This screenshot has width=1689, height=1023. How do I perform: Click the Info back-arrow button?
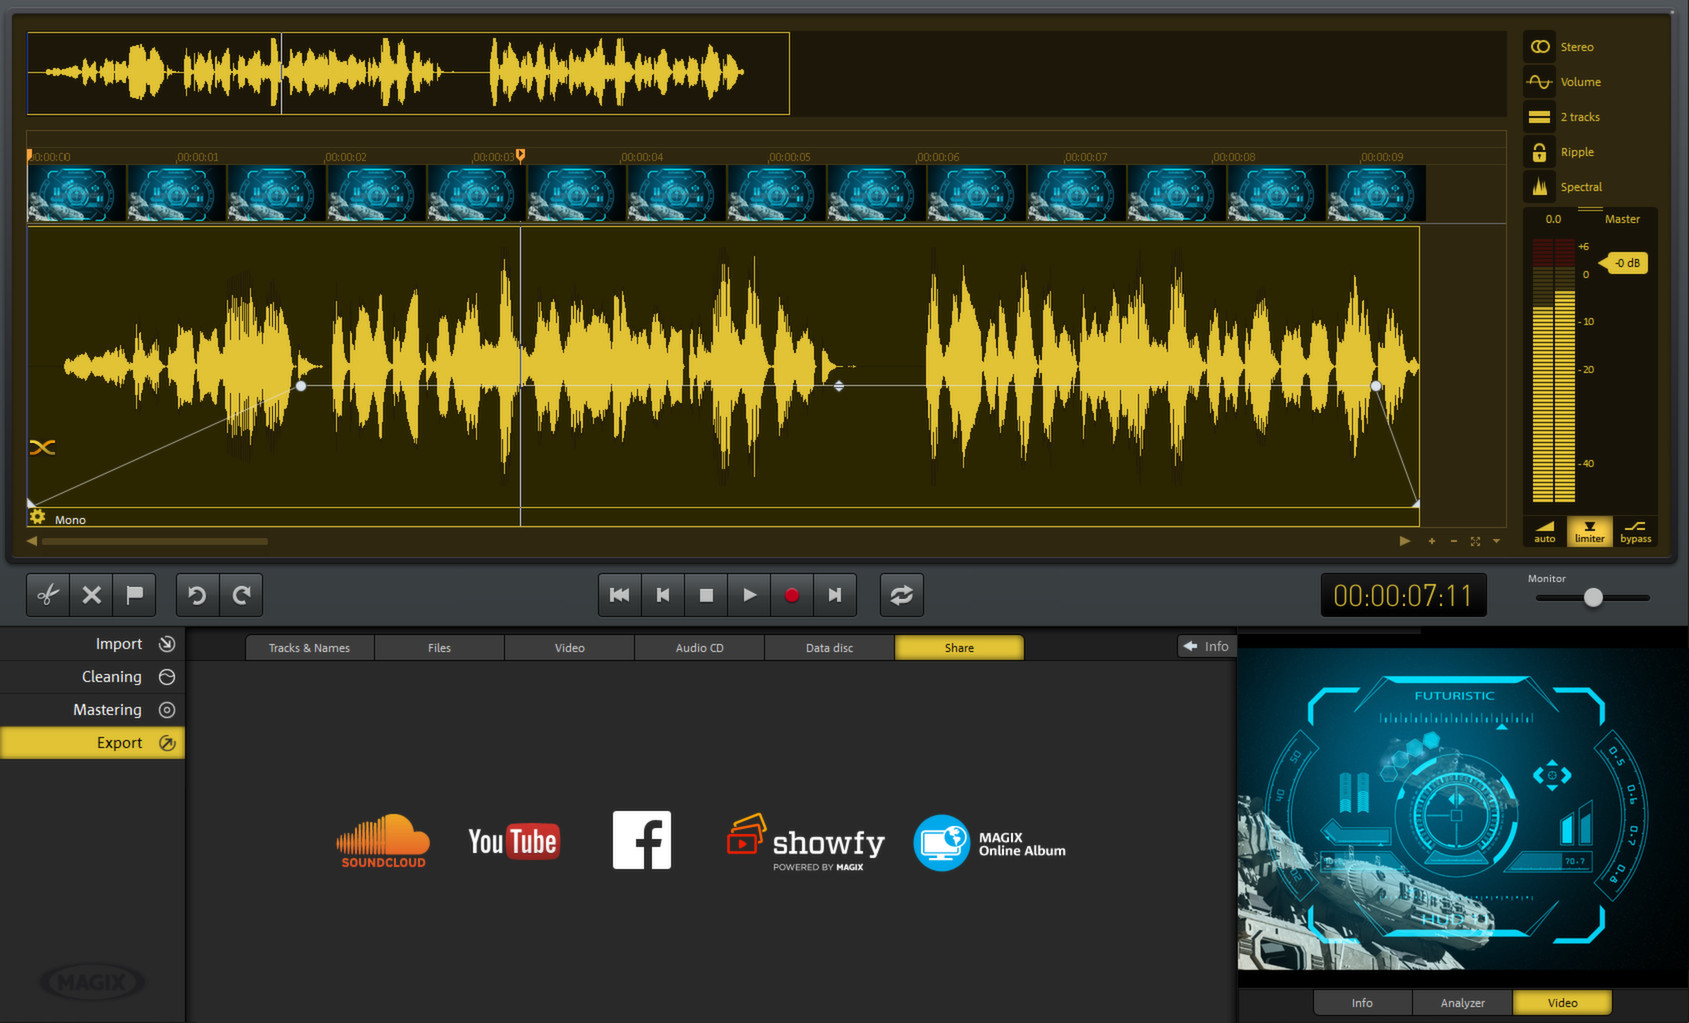coord(1207,646)
